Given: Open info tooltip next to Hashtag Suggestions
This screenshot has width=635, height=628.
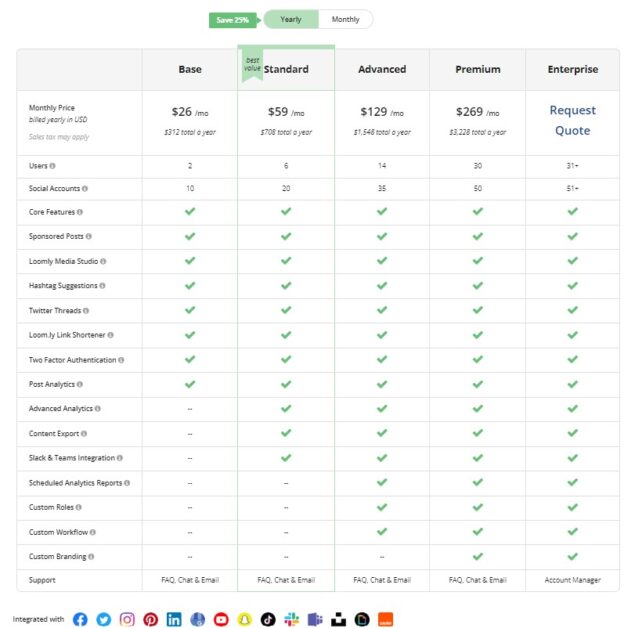Looking at the screenshot, I should [102, 286].
